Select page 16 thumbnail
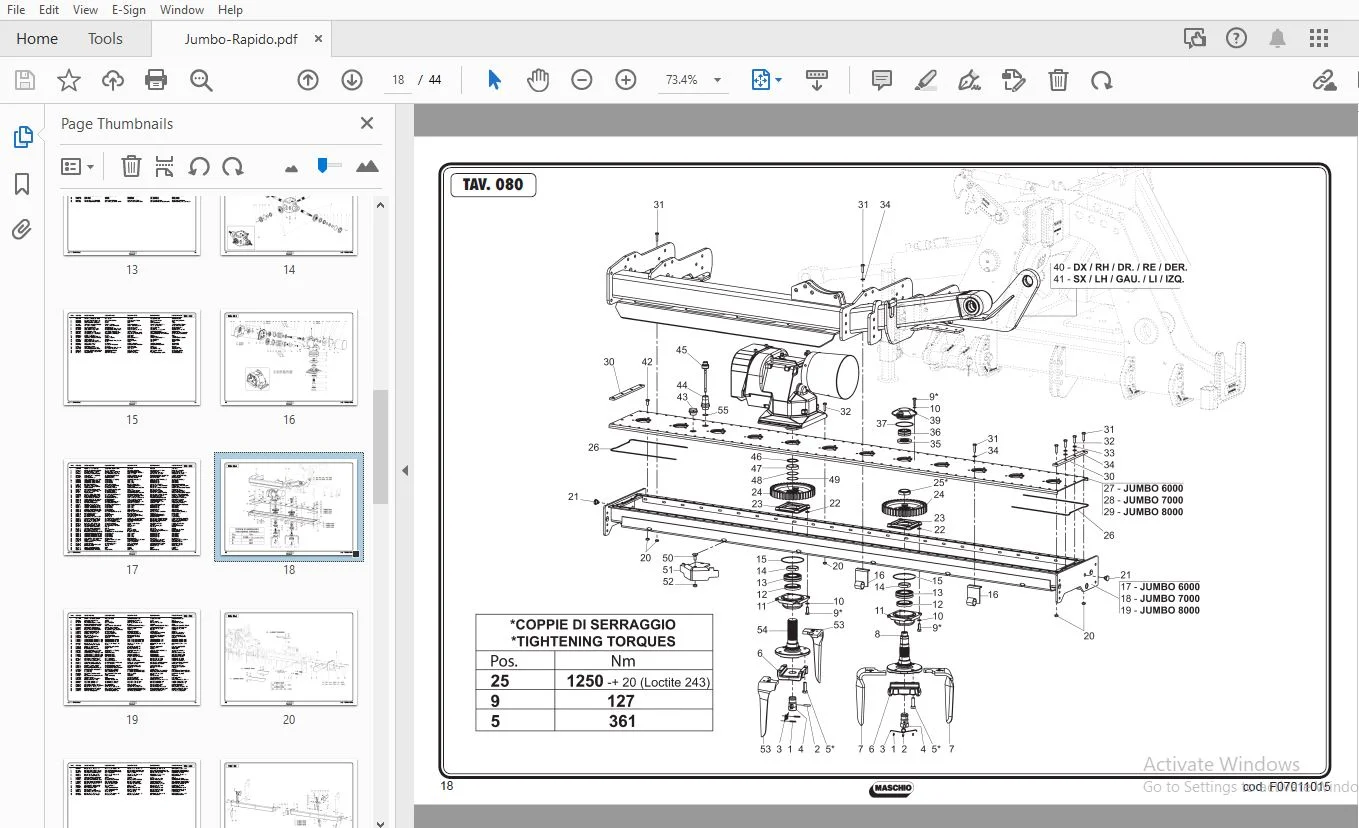The height and width of the screenshot is (828, 1359). pyautogui.click(x=288, y=358)
